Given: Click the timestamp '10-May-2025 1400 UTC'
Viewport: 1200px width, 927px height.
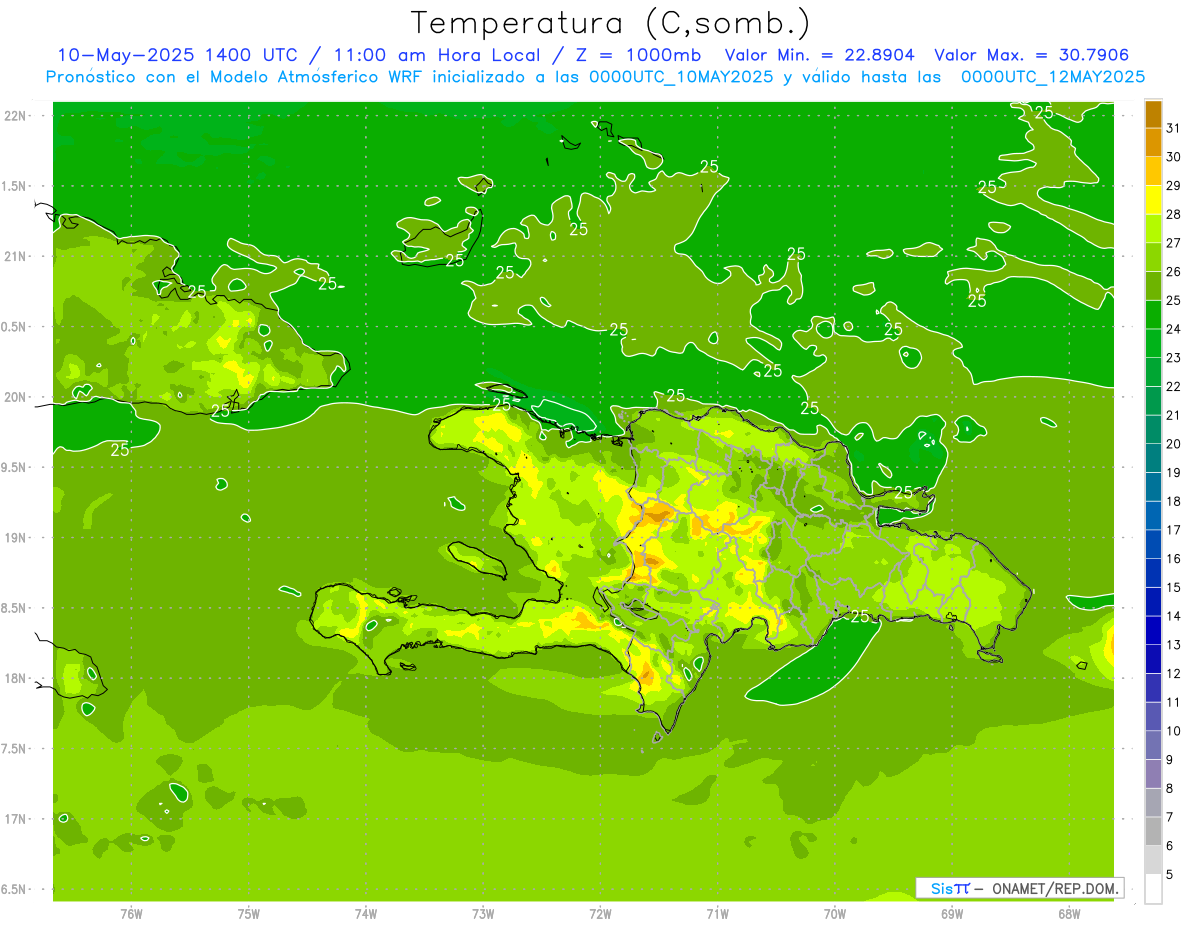Looking at the screenshot, I should point(177,55).
